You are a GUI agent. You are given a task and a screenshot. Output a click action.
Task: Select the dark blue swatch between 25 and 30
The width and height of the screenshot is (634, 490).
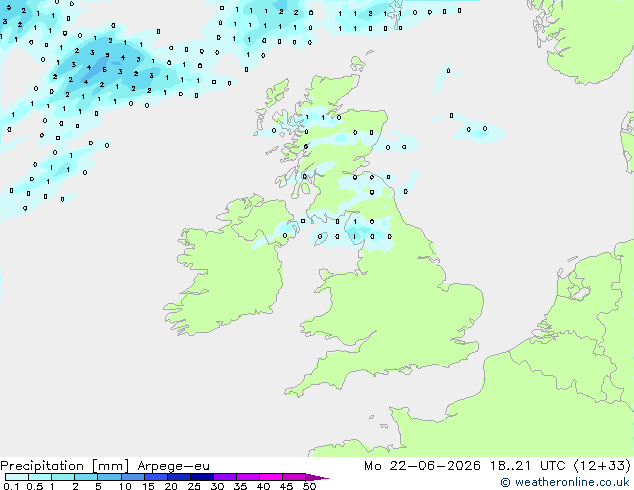[x=201, y=477]
